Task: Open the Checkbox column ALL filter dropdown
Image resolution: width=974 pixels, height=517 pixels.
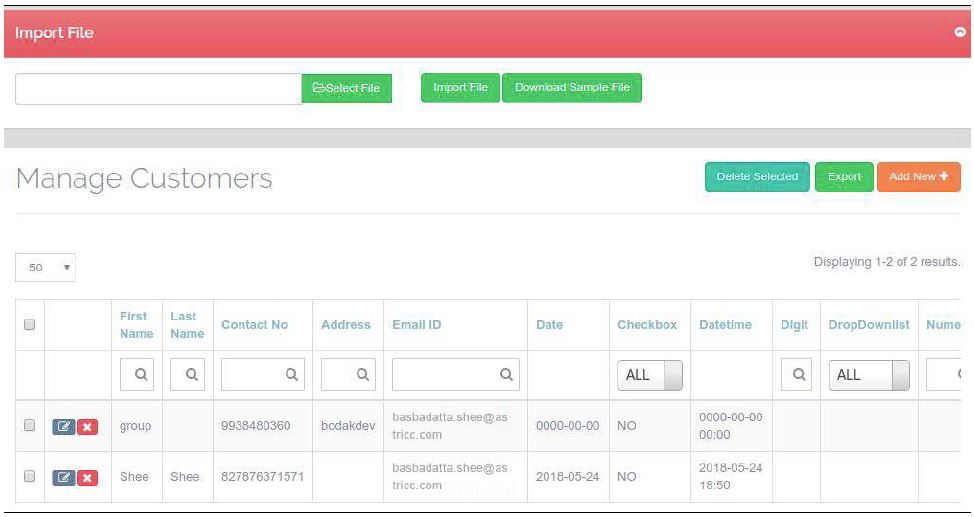Action: tap(650, 375)
